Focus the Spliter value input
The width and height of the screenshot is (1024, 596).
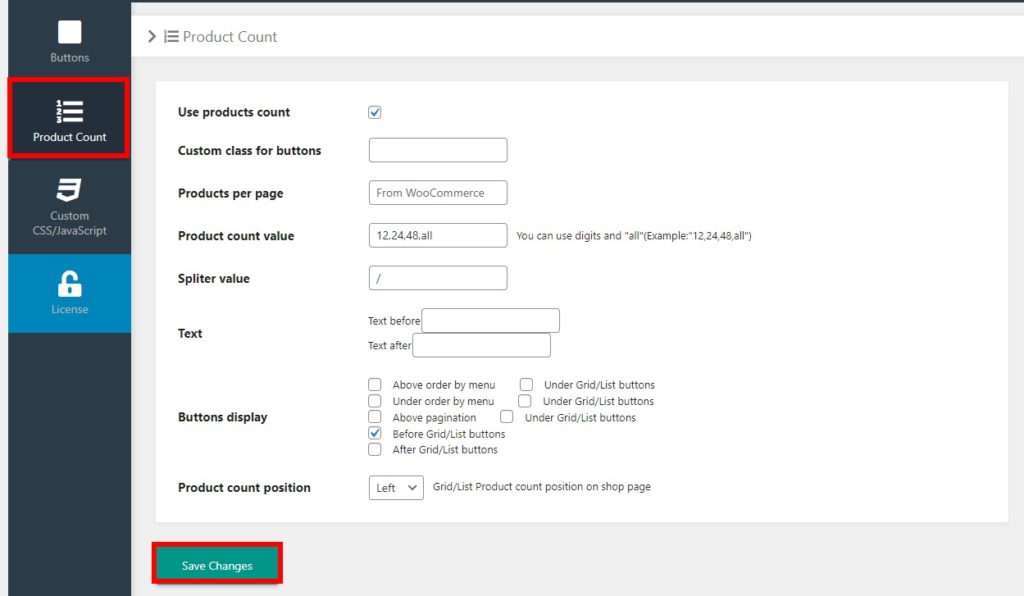tap(438, 278)
